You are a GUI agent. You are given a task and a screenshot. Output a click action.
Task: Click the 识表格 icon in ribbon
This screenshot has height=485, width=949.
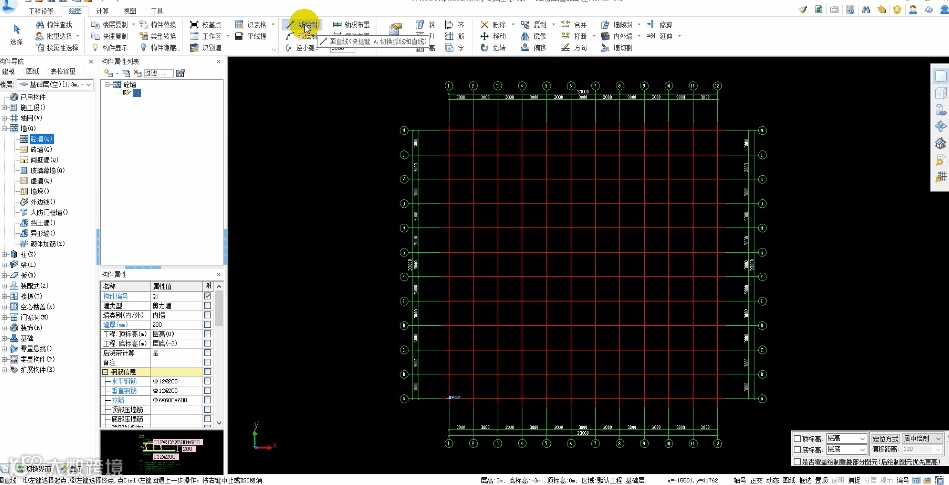[239, 24]
